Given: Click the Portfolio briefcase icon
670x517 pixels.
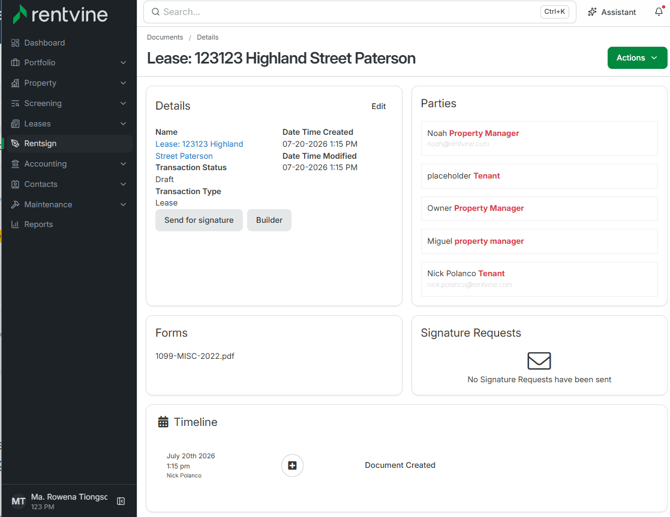Looking at the screenshot, I should (x=15, y=62).
